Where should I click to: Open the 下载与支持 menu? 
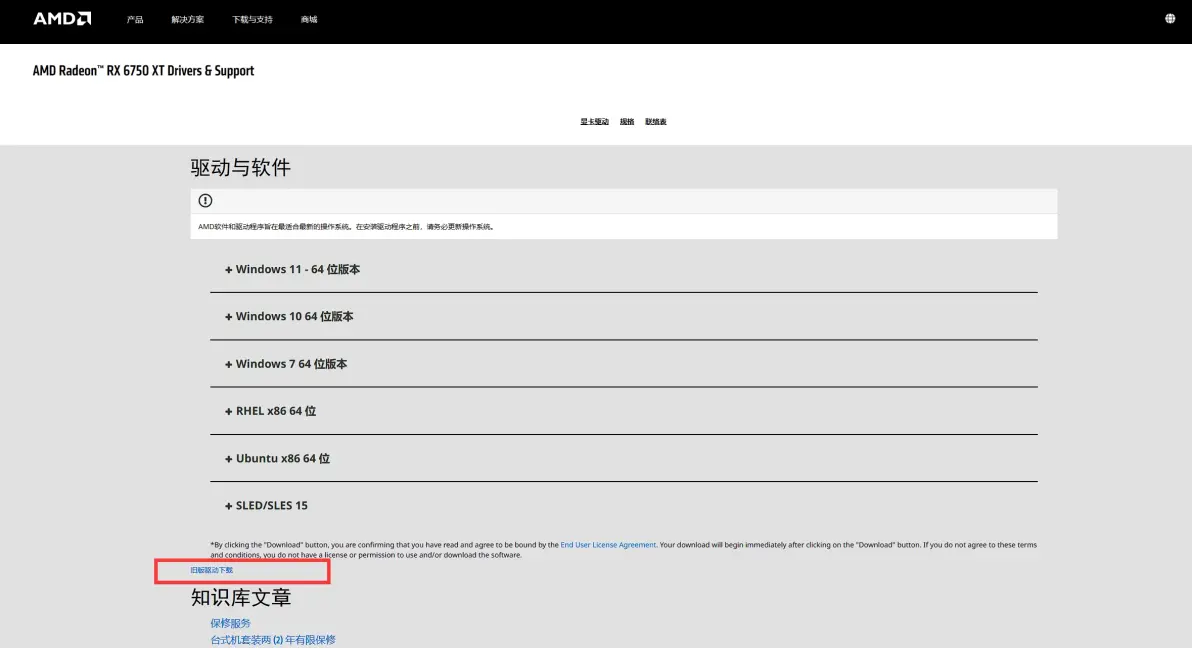[x=252, y=20]
